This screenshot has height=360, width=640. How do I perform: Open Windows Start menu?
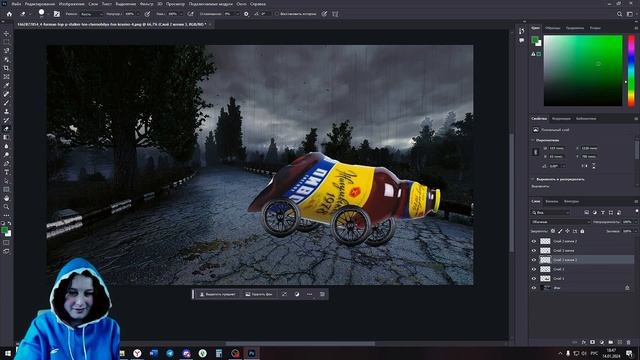(8, 353)
